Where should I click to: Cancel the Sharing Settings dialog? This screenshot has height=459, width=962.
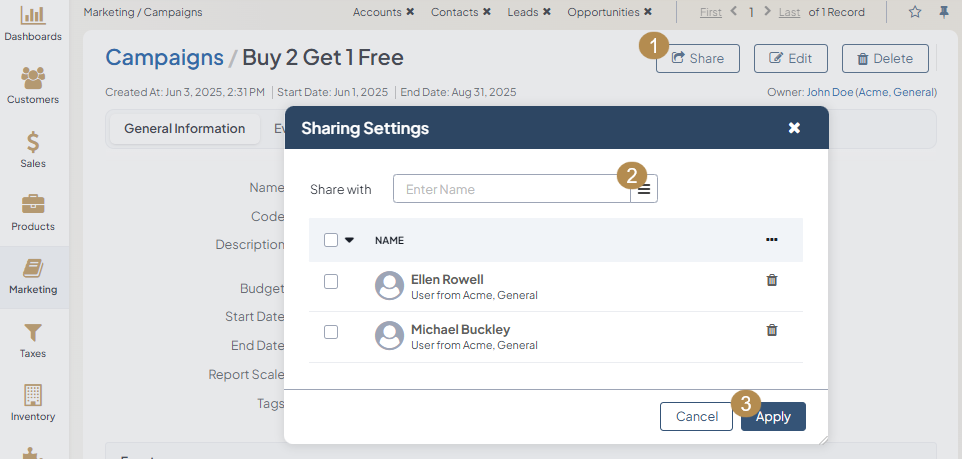coord(696,417)
